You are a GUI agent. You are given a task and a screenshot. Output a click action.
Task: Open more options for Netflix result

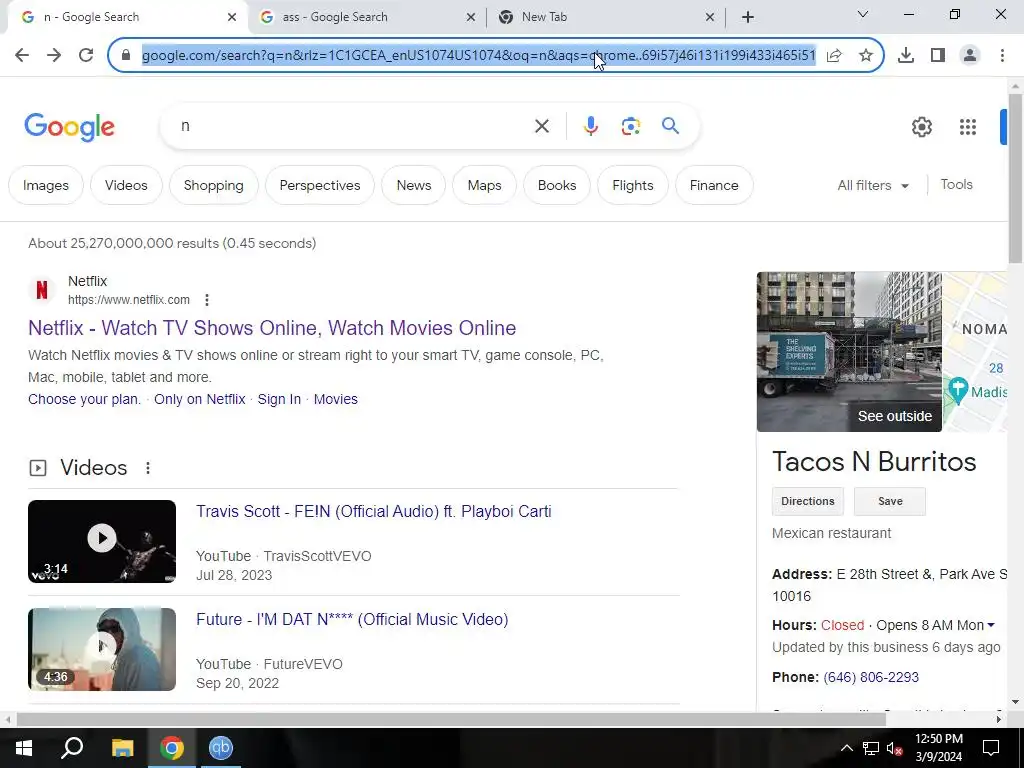point(207,300)
